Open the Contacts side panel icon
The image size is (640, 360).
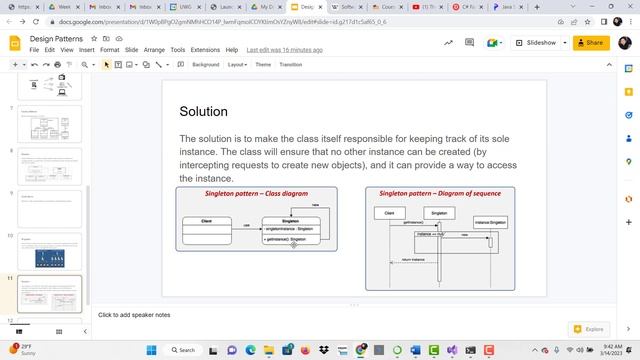[629, 138]
